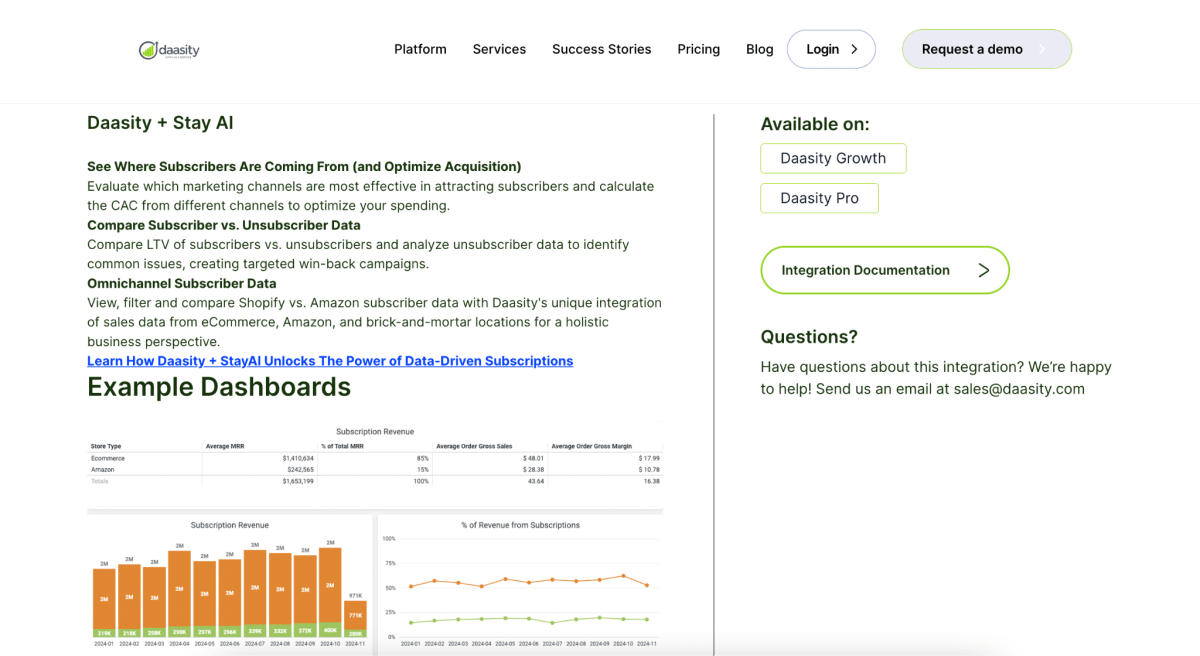Select the Daasity Growth plan tag
The image size is (1200, 656).
[833, 158]
